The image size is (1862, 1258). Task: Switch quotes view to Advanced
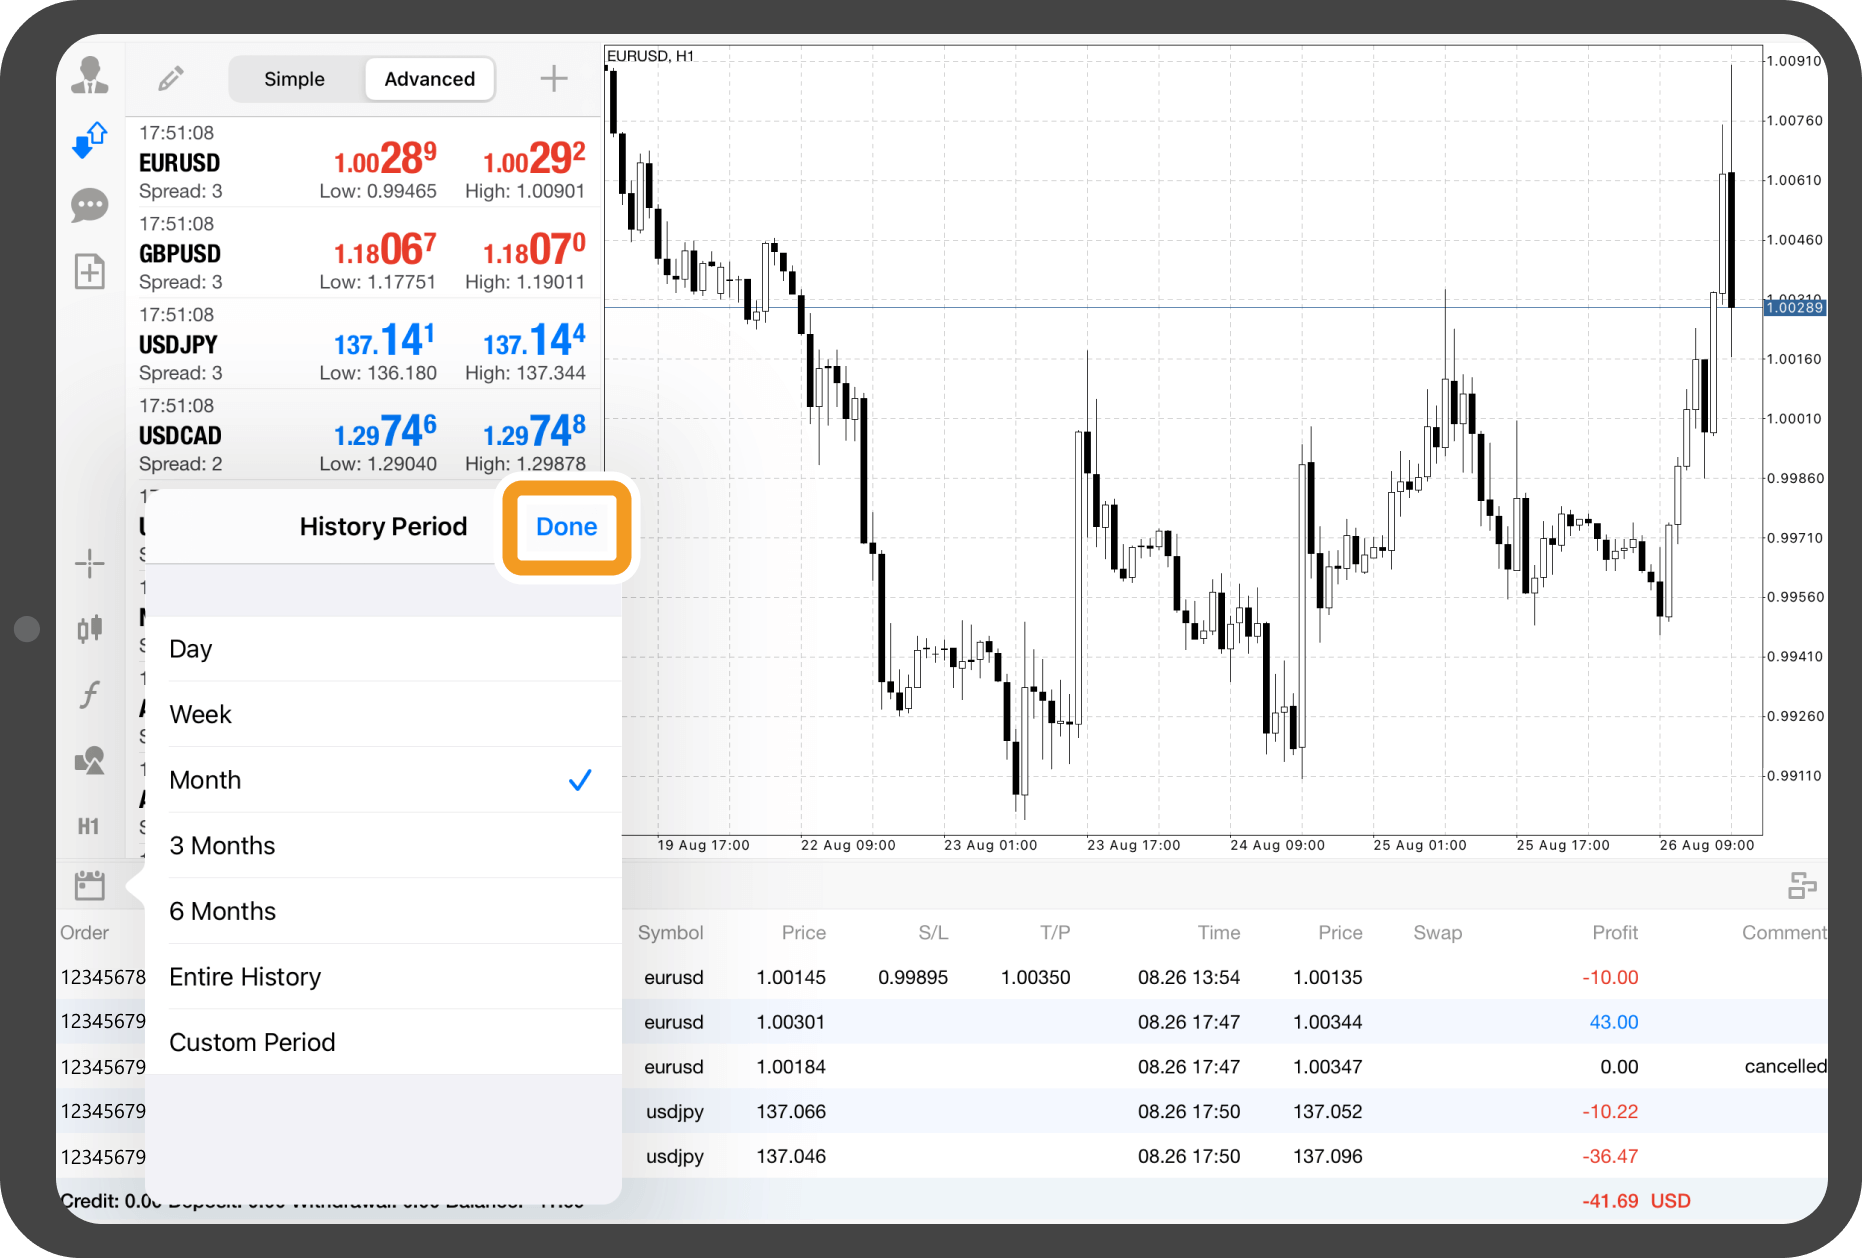(x=430, y=79)
